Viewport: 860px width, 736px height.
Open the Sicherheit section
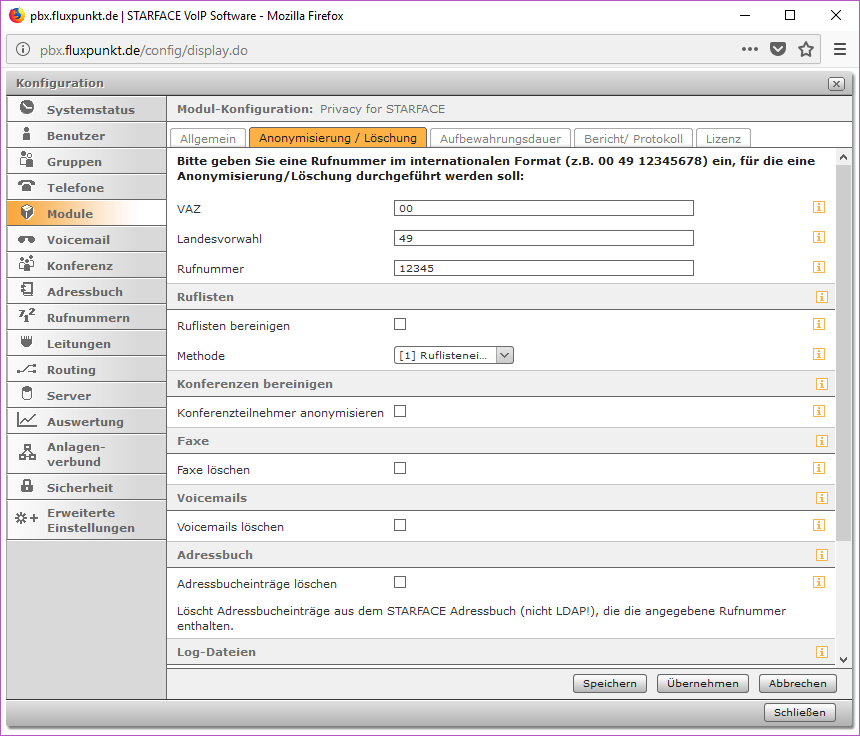tap(87, 488)
